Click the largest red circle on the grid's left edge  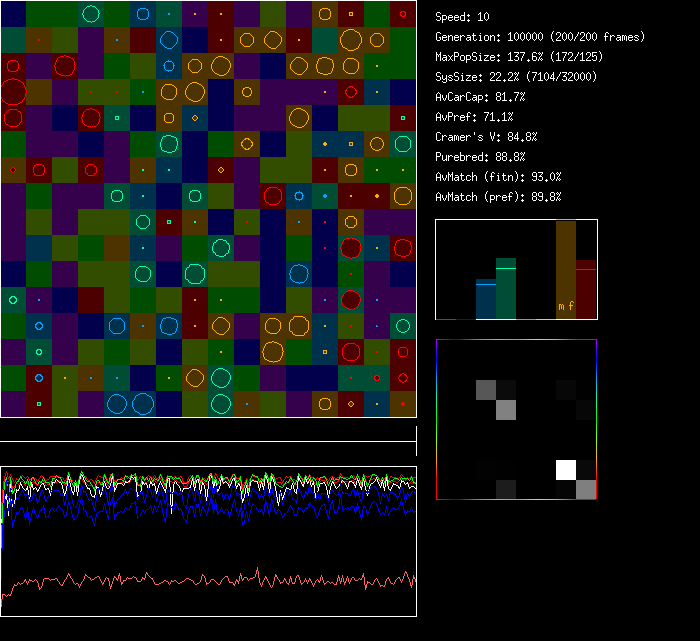click(13, 93)
